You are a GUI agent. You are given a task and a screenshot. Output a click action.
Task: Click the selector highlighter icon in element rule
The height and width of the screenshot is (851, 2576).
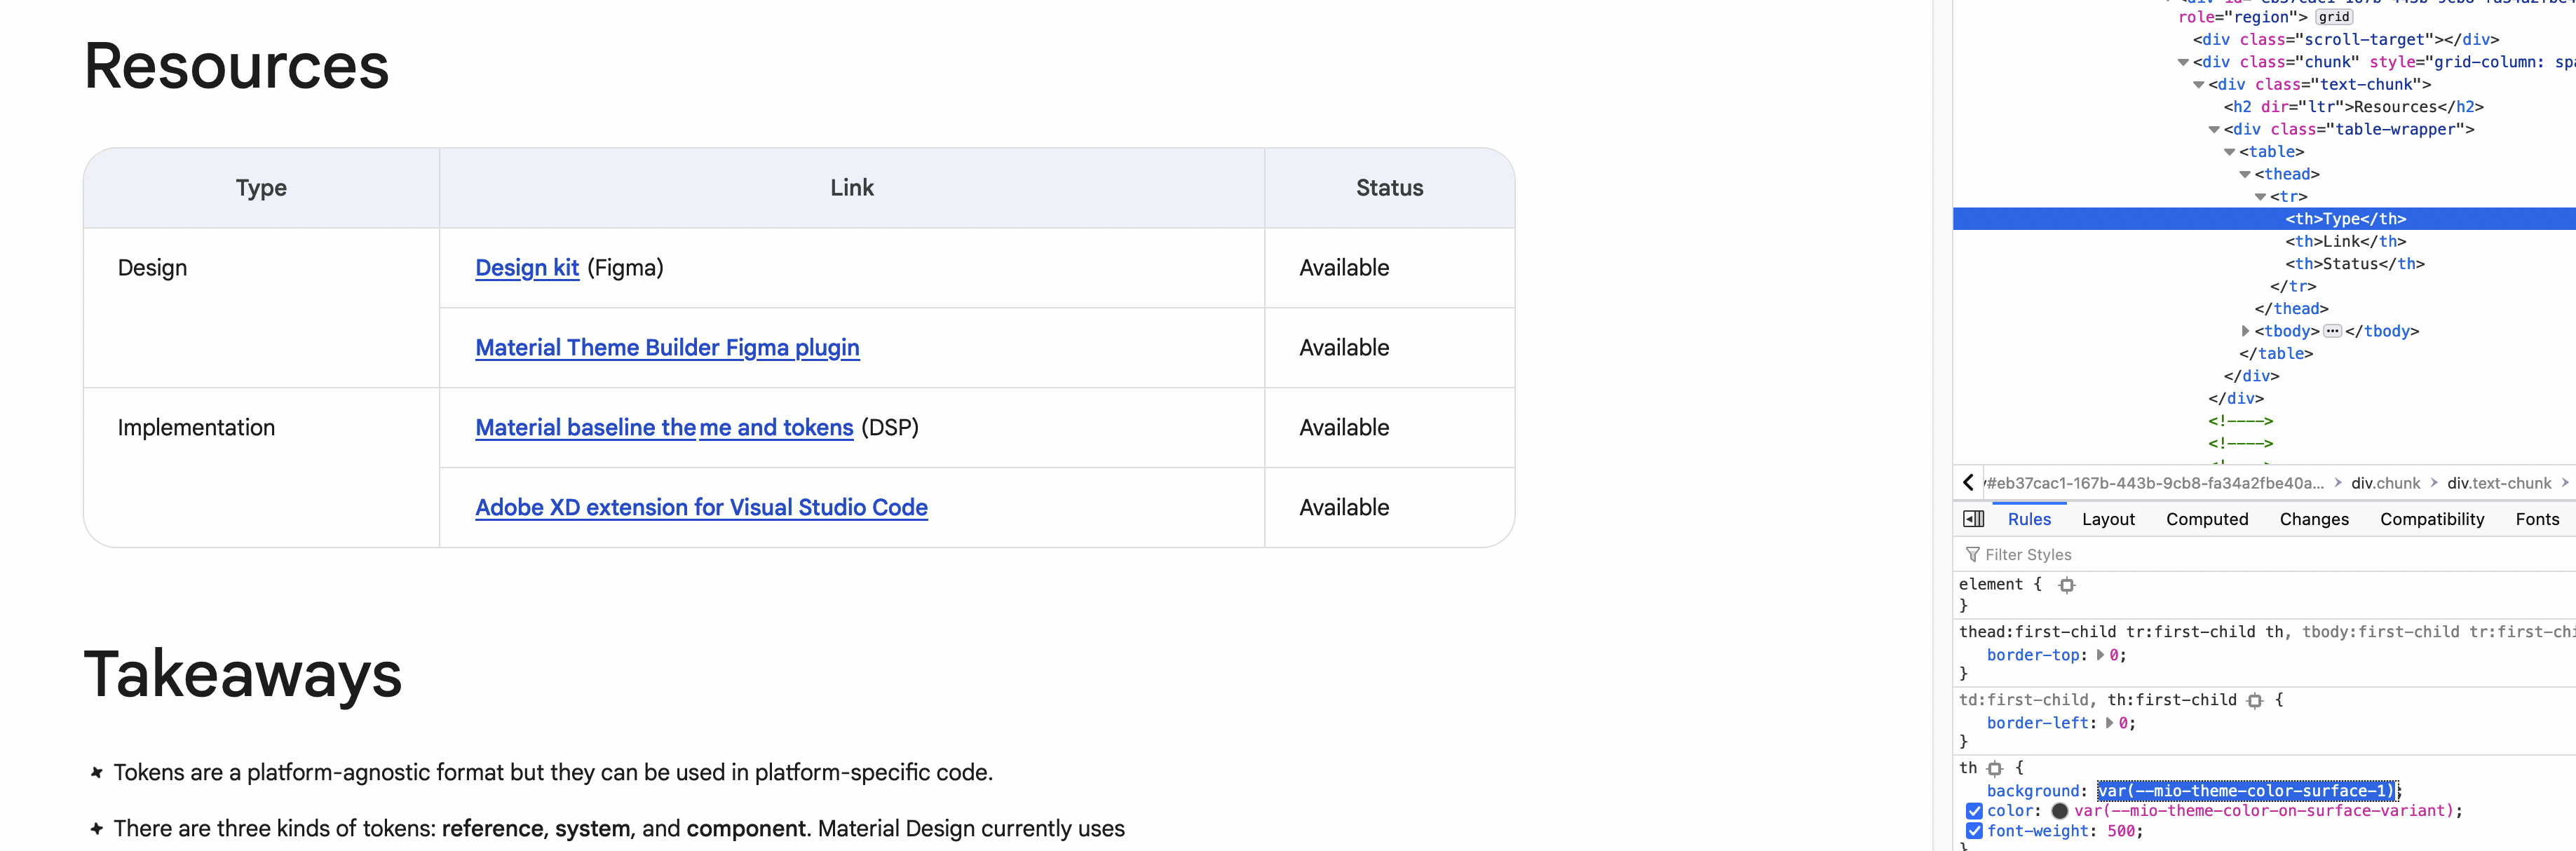pyautogui.click(x=2066, y=585)
